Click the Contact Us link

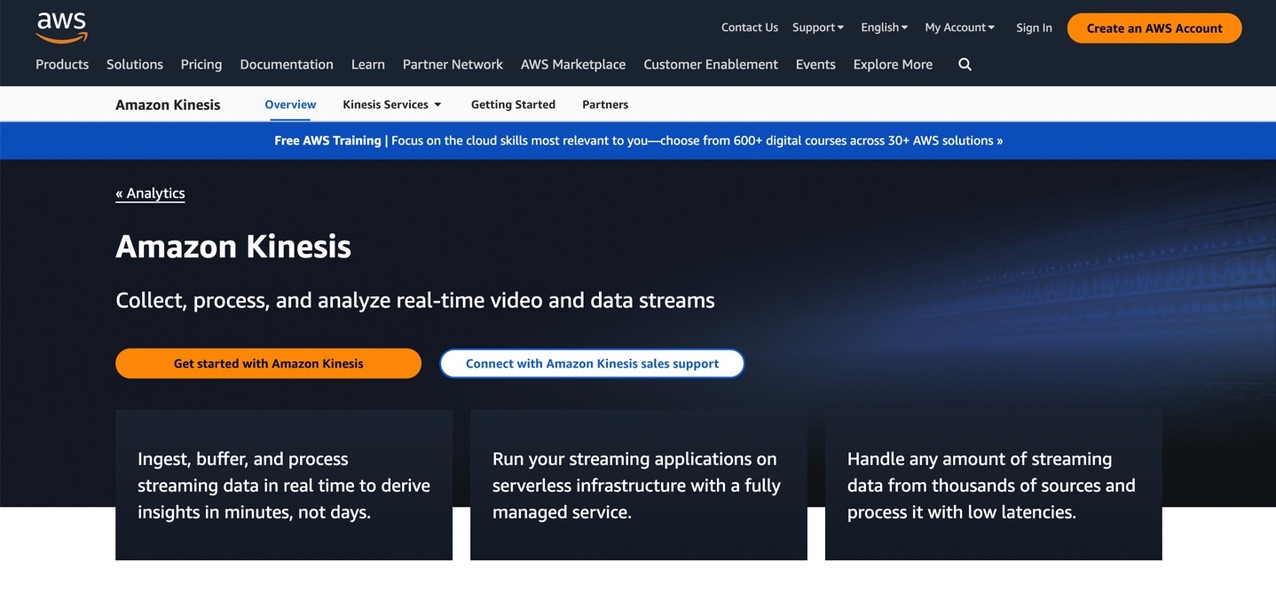(750, 28)
